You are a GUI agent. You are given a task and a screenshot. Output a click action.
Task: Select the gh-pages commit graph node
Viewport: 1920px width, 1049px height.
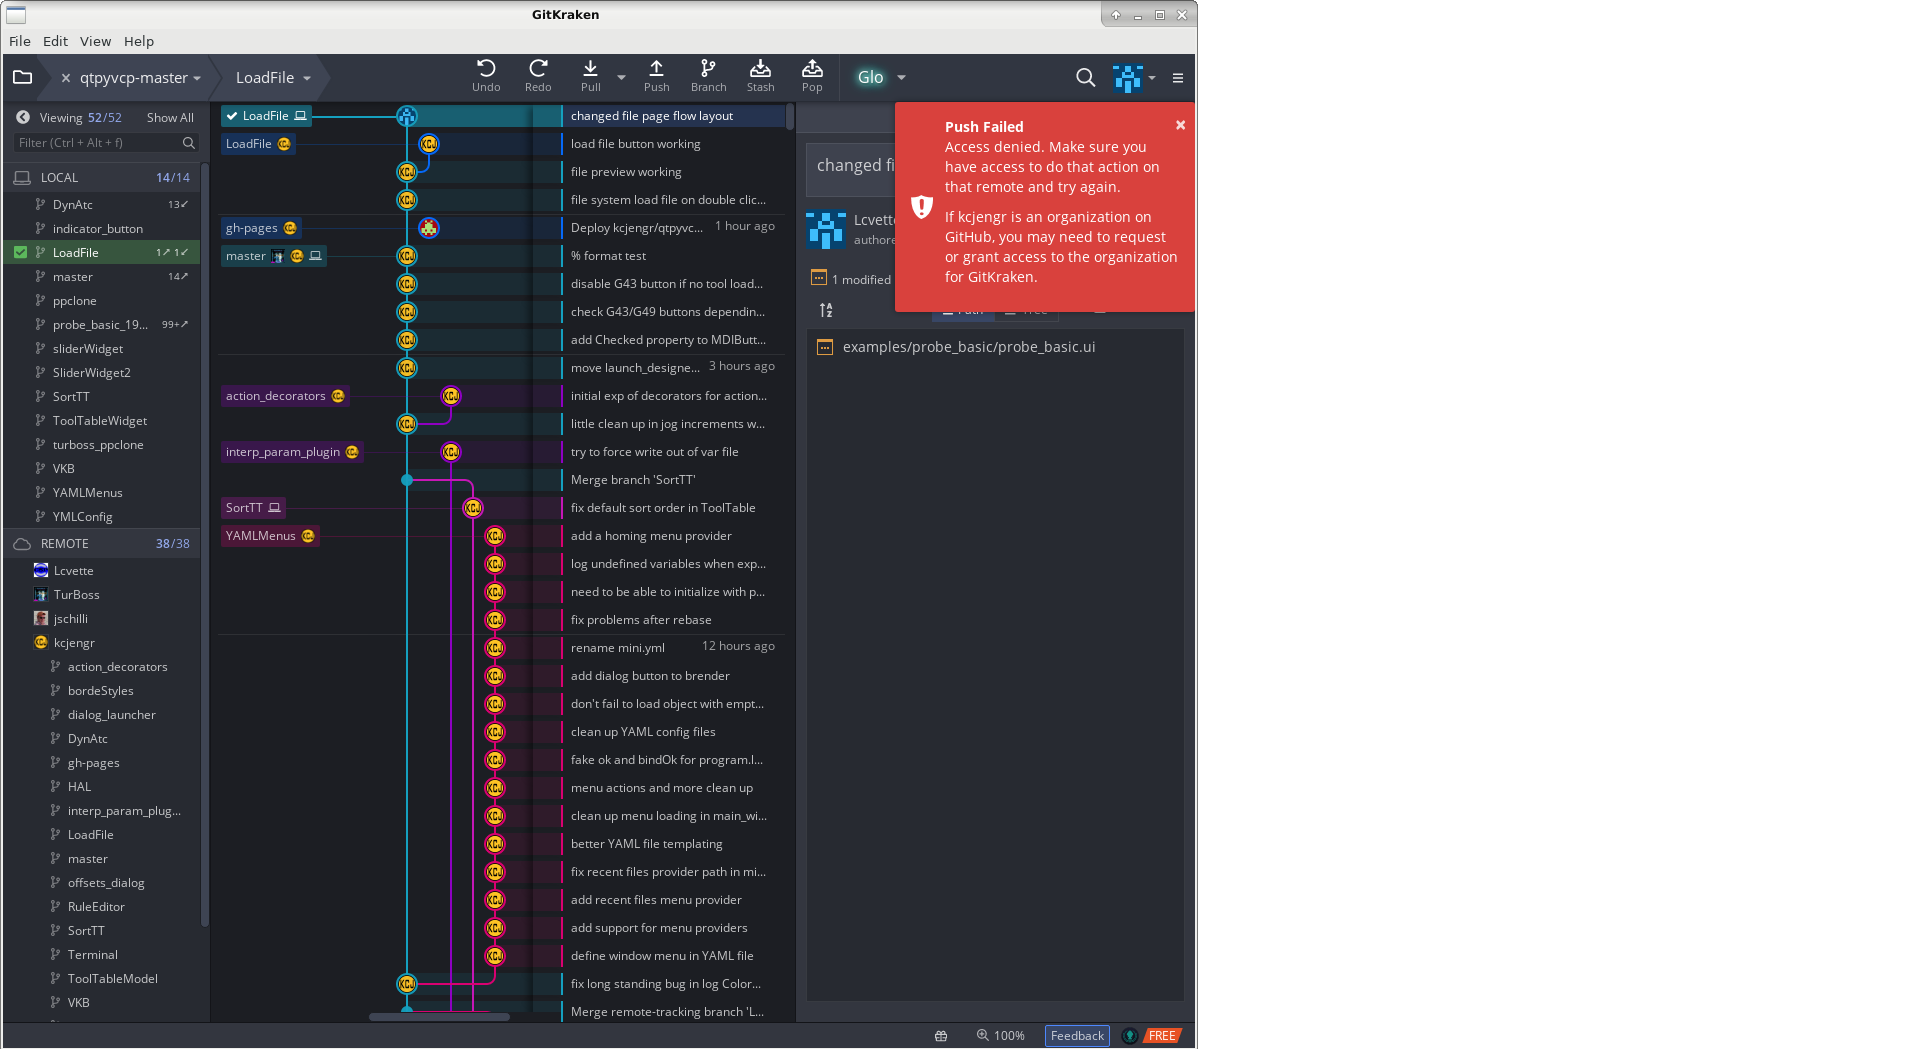429,228
